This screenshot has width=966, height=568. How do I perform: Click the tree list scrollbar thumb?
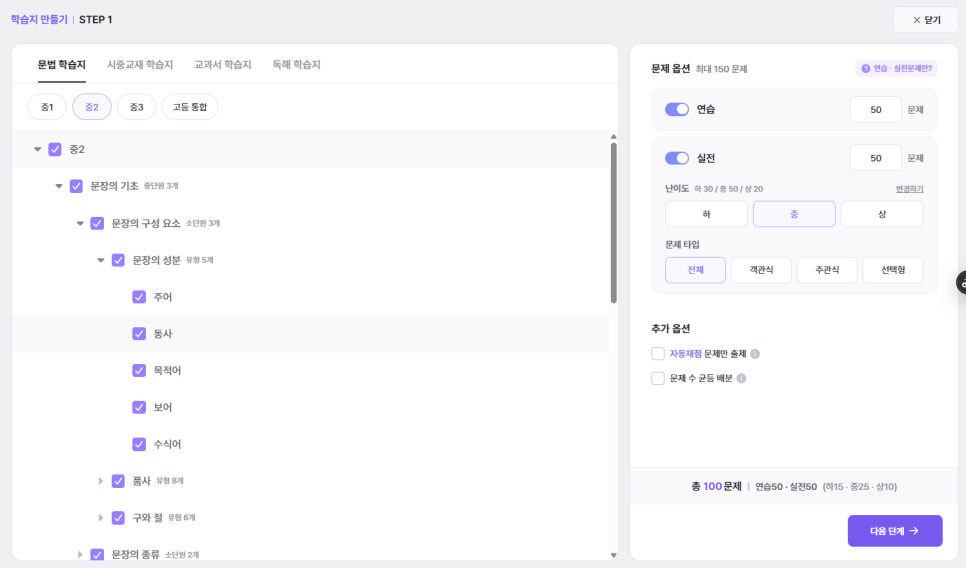(614, 222)
